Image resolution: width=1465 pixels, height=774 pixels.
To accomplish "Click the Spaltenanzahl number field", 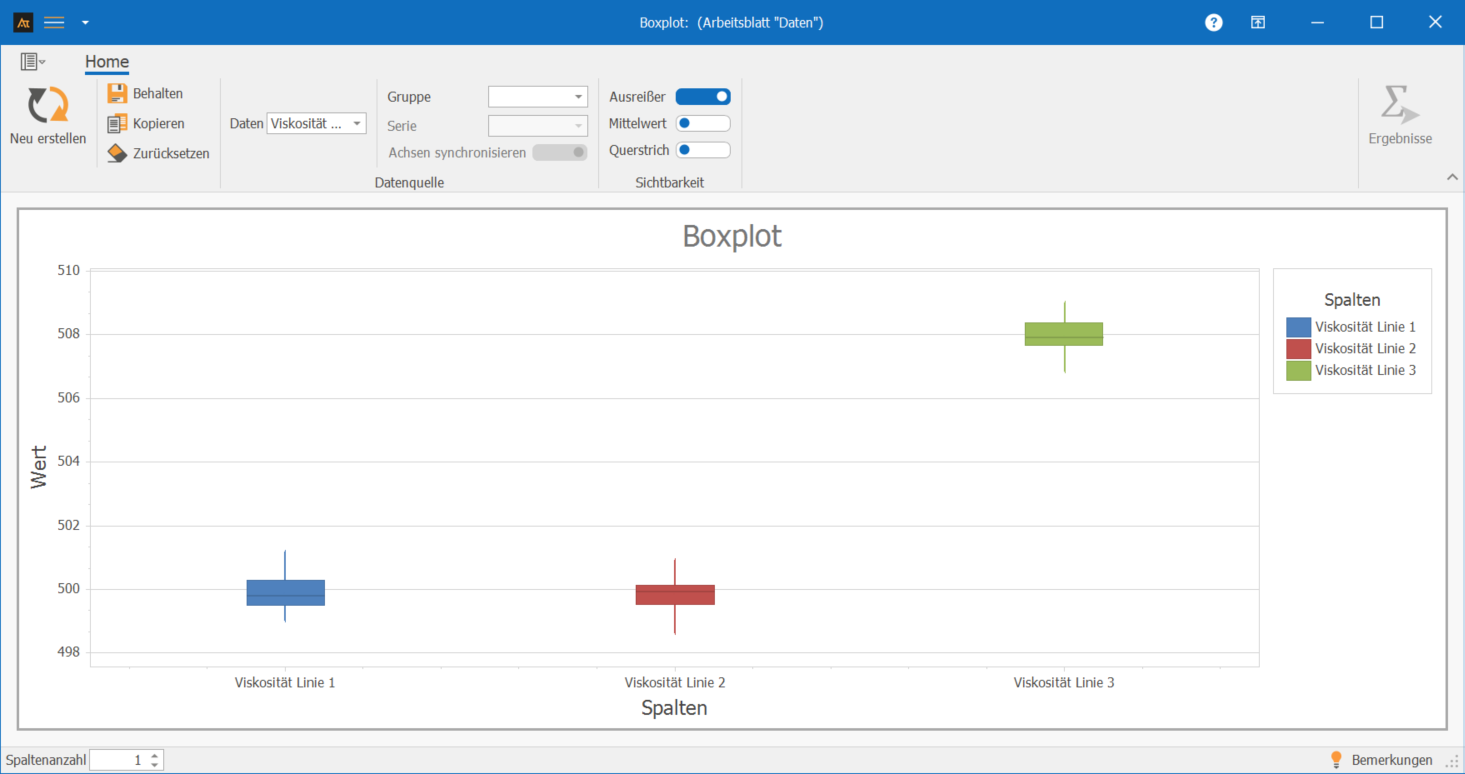I will pyautogui.click(x=118, y=760).
